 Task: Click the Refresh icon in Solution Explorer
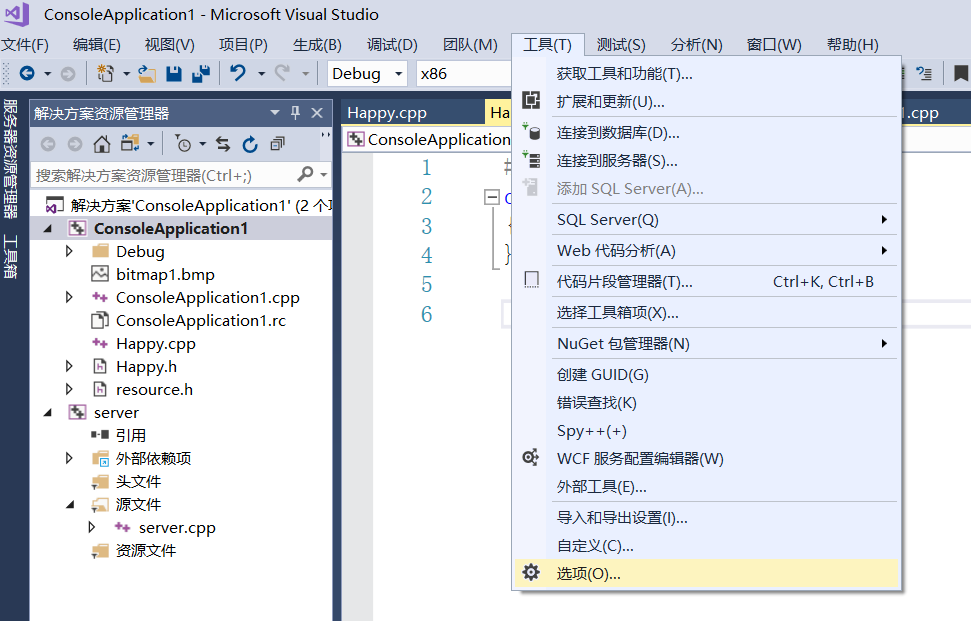pyautogui.click(x=250, y=144)
